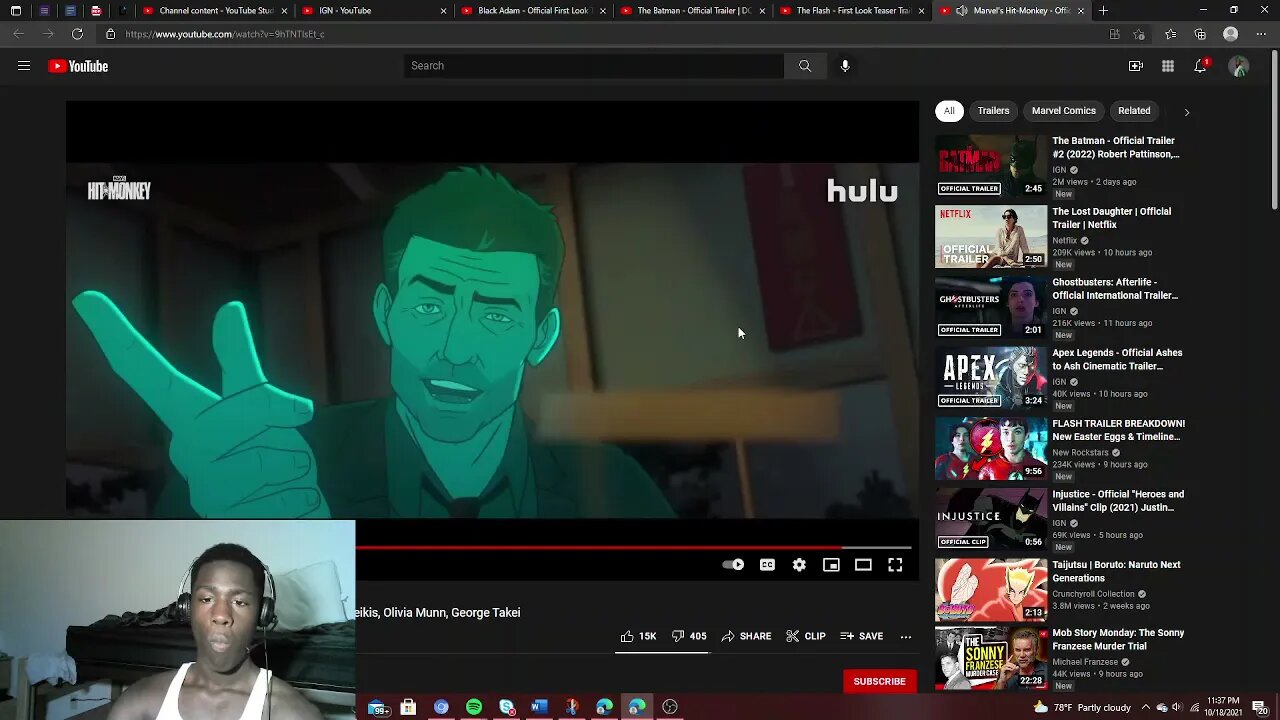Open The Lost Daughter trailer title link
Viewport: 1280px width, 720px height.
[1111, 218]
